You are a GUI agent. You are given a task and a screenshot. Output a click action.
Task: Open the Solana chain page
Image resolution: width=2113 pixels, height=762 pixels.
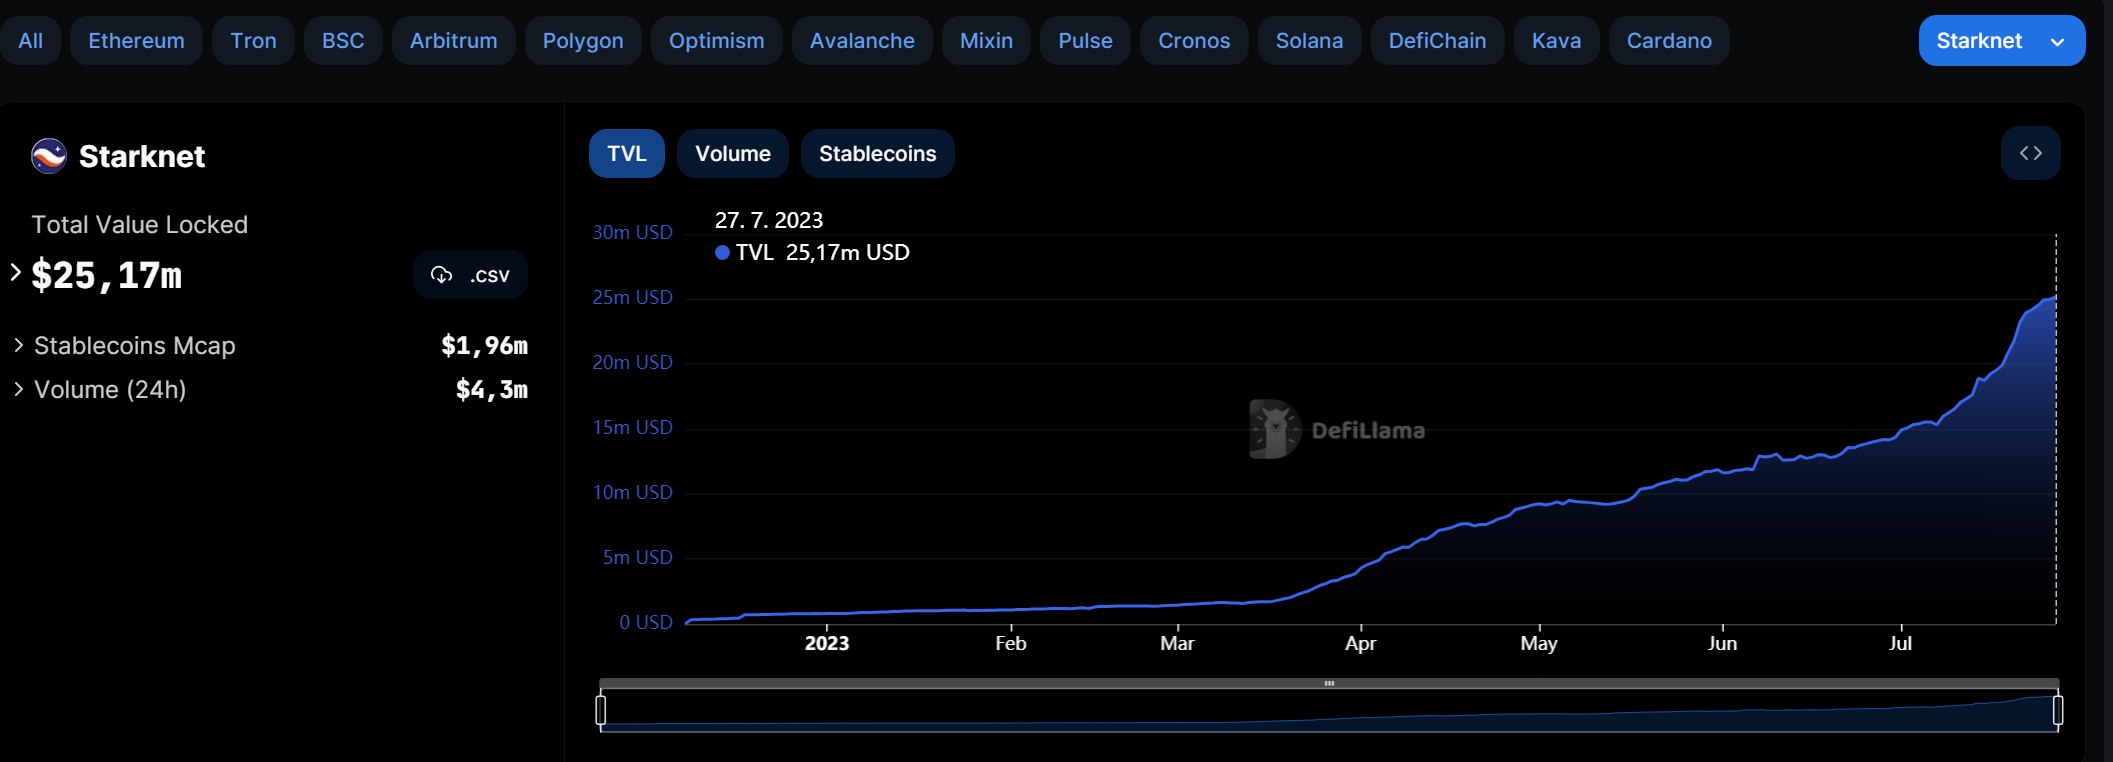(1309, 41)
